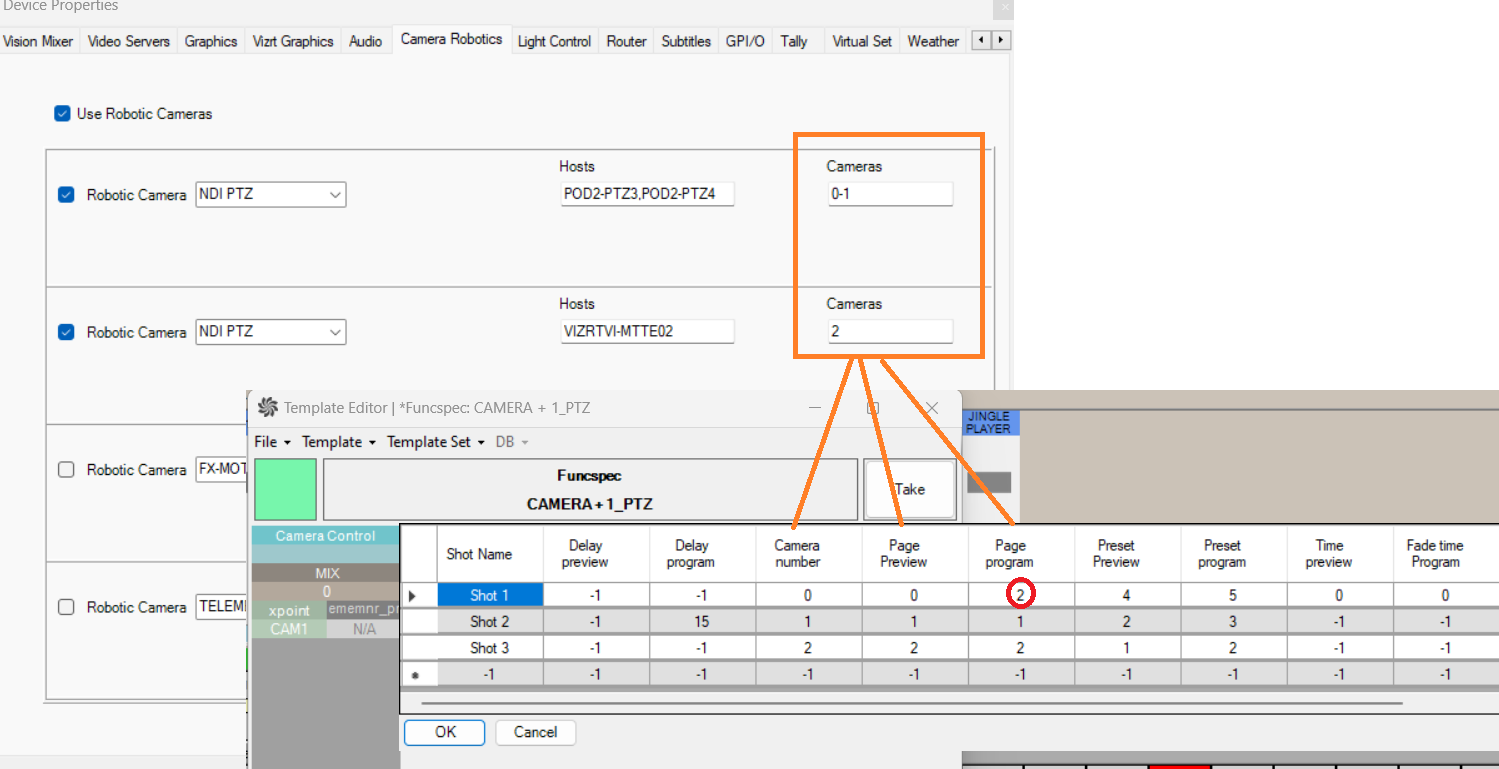
Task: Open the File menu in Template Editor
Action: coord(271,442)
